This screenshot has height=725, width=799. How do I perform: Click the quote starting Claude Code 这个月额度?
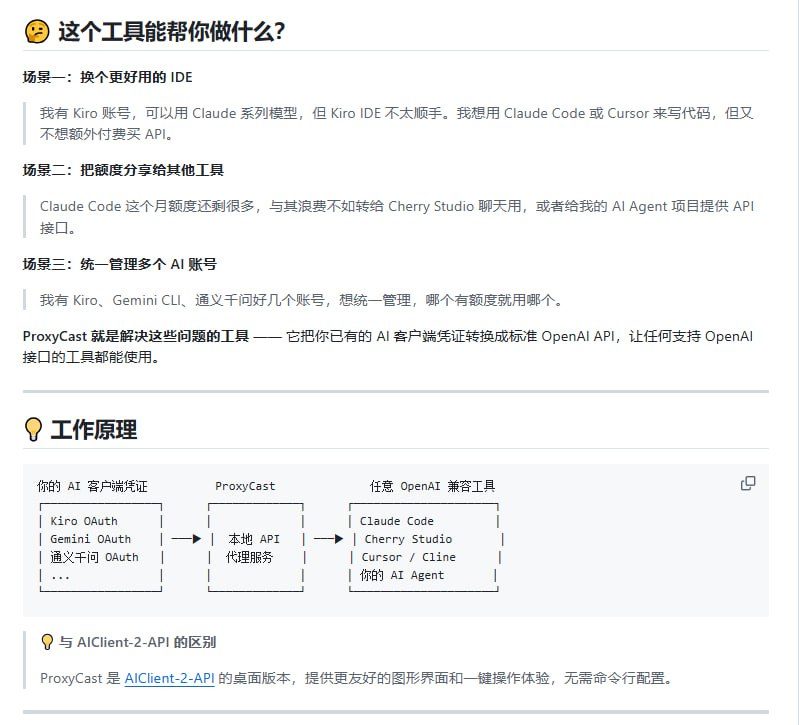[396, 217]
